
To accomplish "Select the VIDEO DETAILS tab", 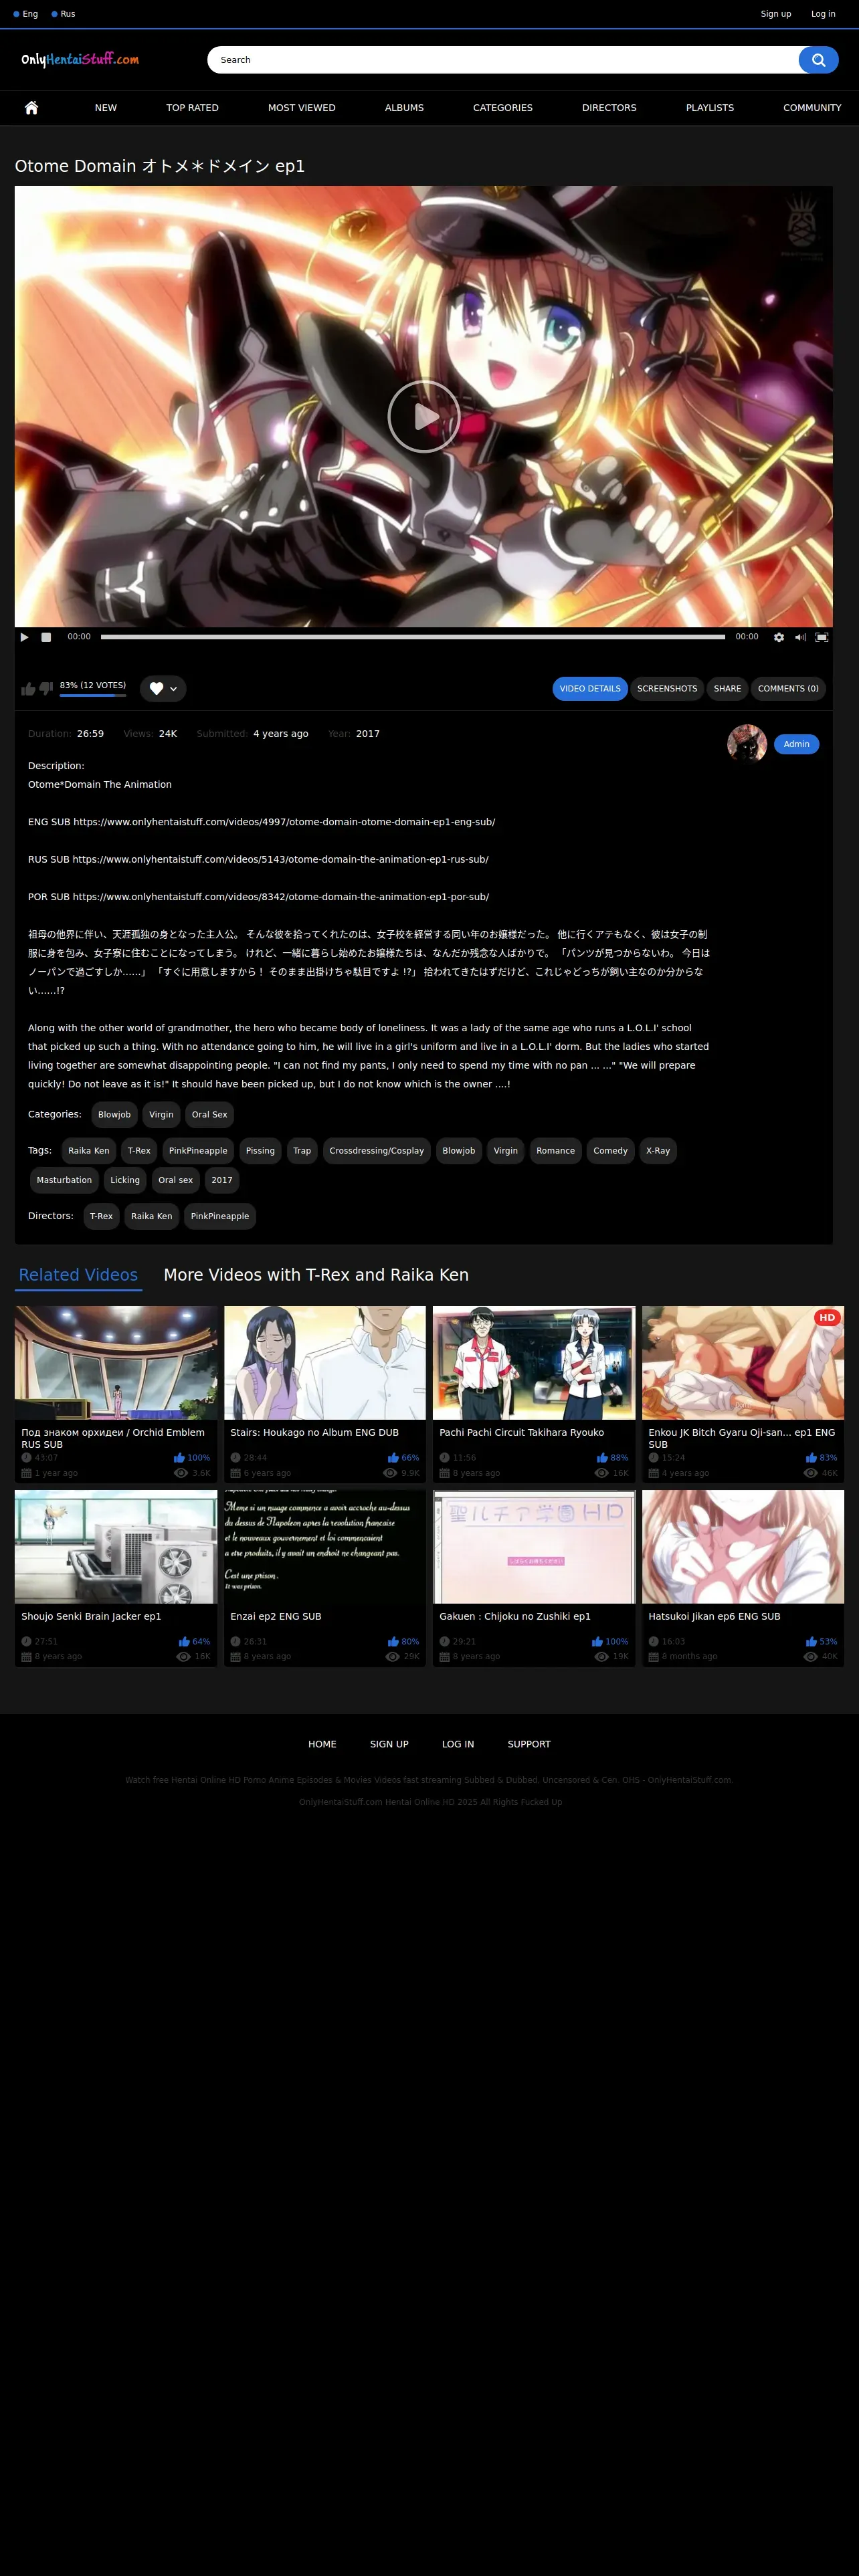I will [590, 689].
